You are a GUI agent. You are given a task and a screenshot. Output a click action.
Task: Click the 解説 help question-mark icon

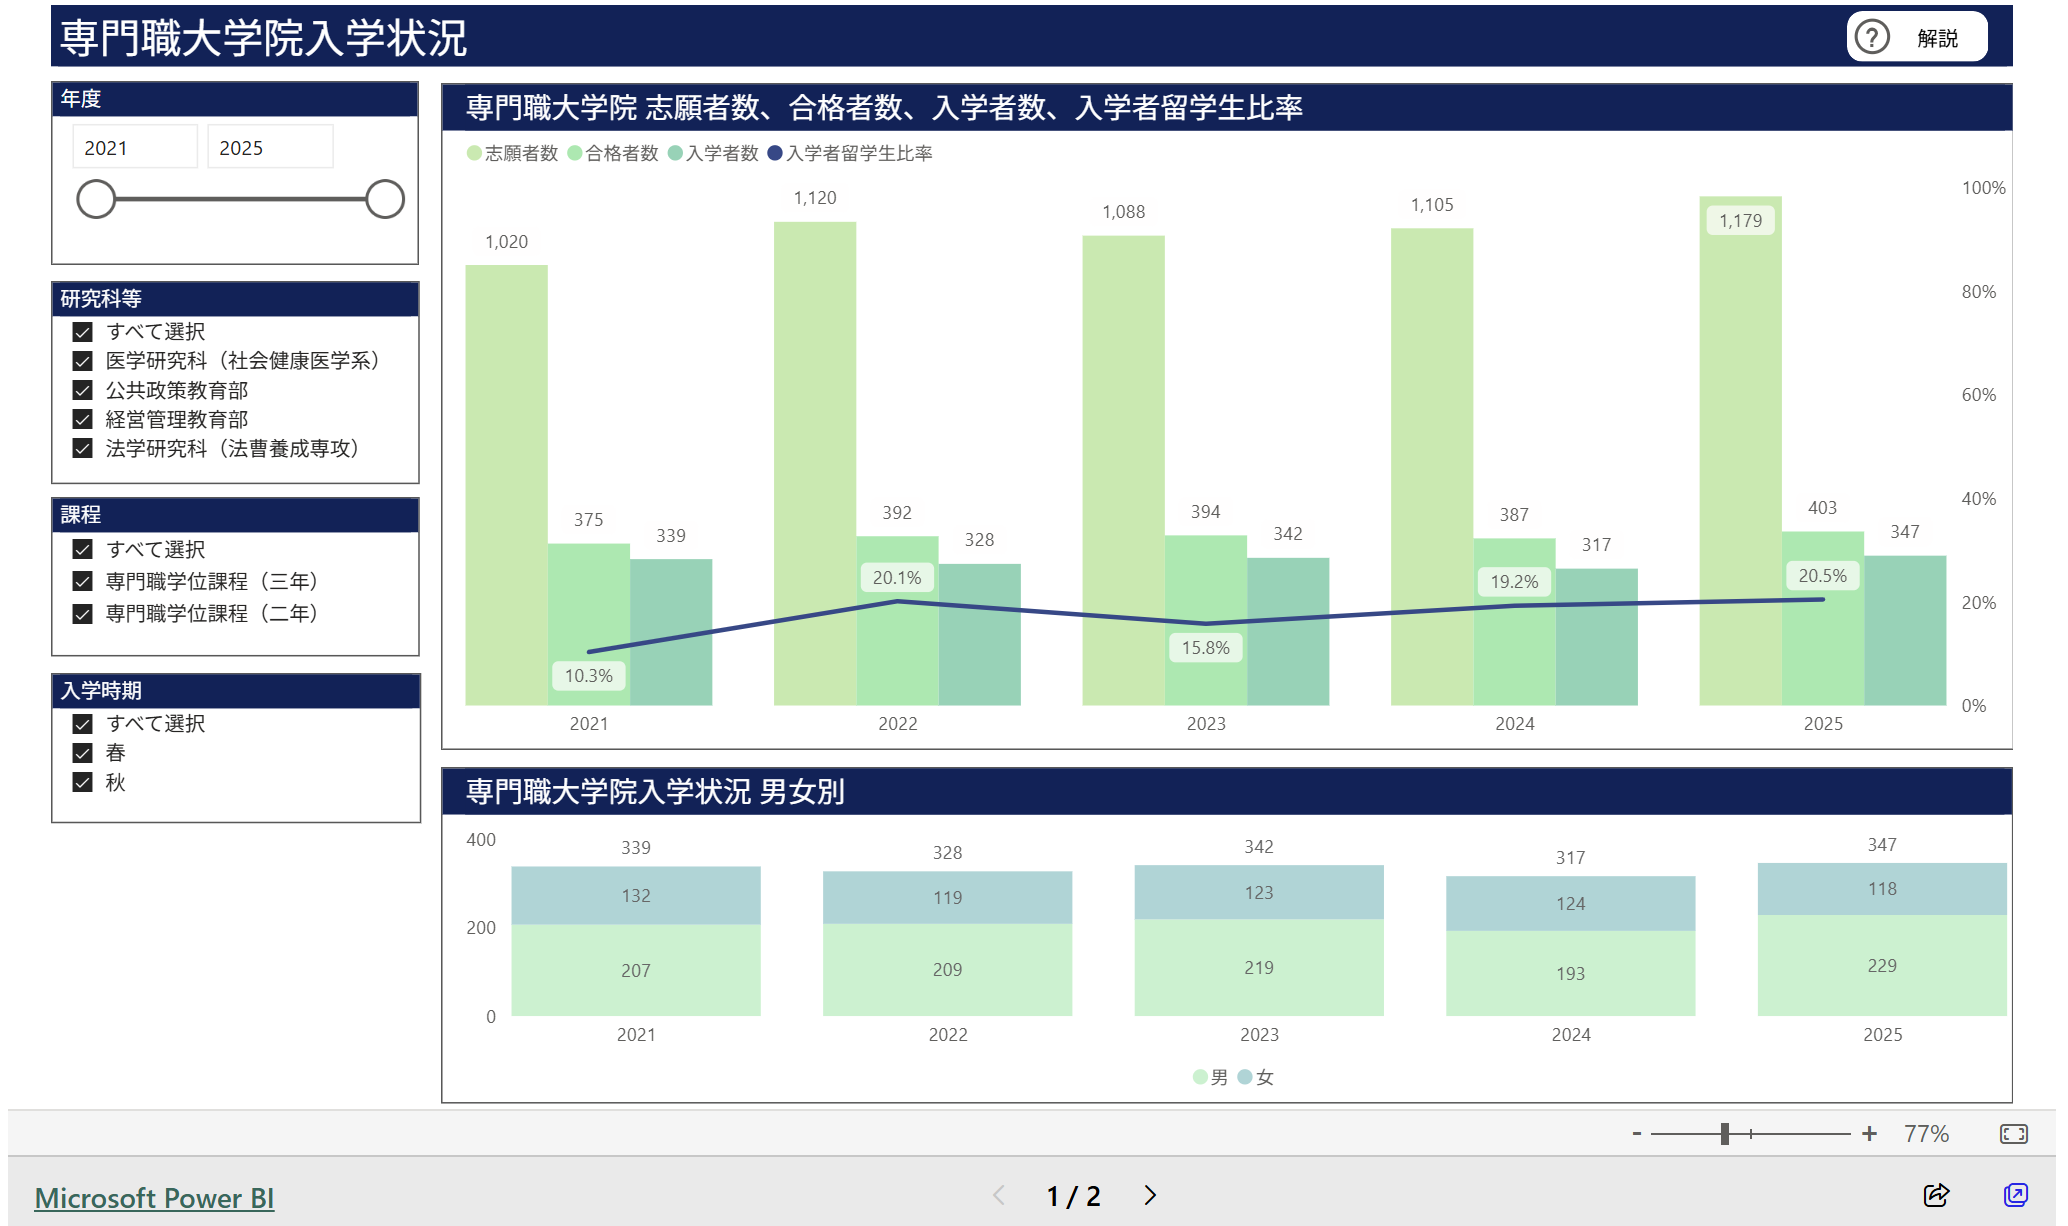(x=1871, y=37)
